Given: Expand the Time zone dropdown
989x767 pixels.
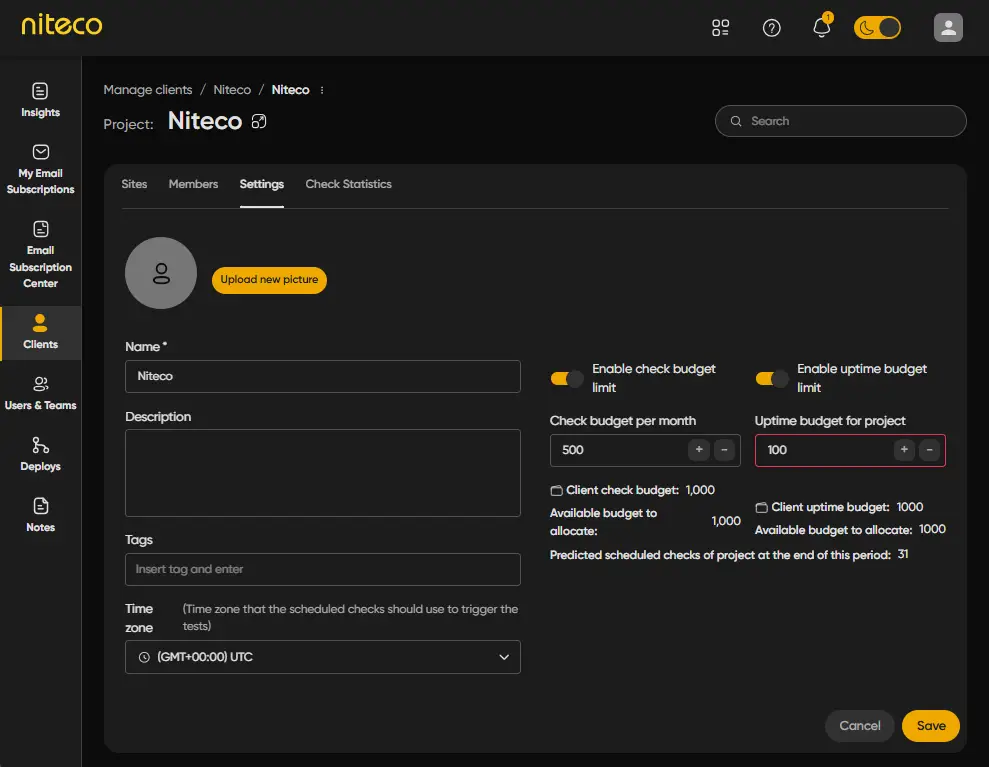Looking at the screenshot, I should 322,657.
